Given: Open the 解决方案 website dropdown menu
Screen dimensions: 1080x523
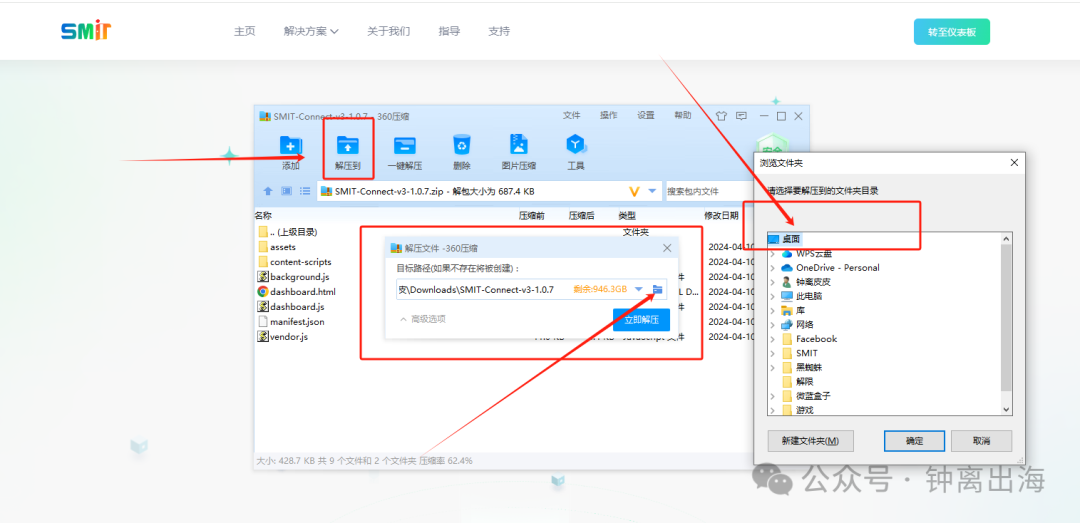Looking at the screenshot, I should (x=311, y=31).
